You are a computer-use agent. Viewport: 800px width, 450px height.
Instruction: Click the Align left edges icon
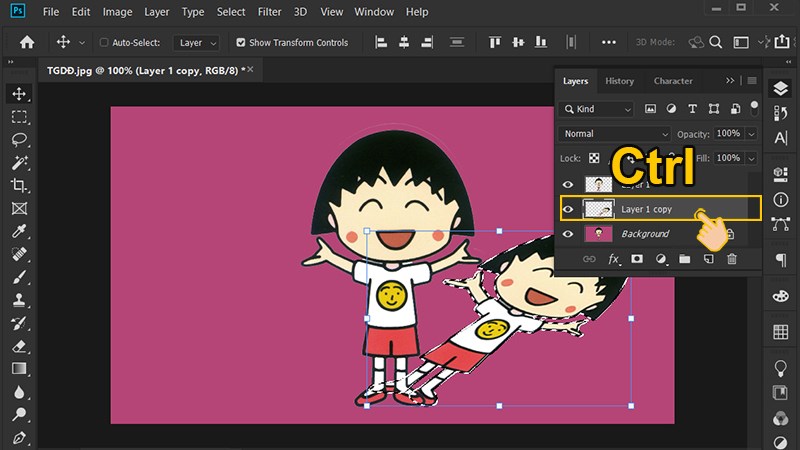[381, 42]
